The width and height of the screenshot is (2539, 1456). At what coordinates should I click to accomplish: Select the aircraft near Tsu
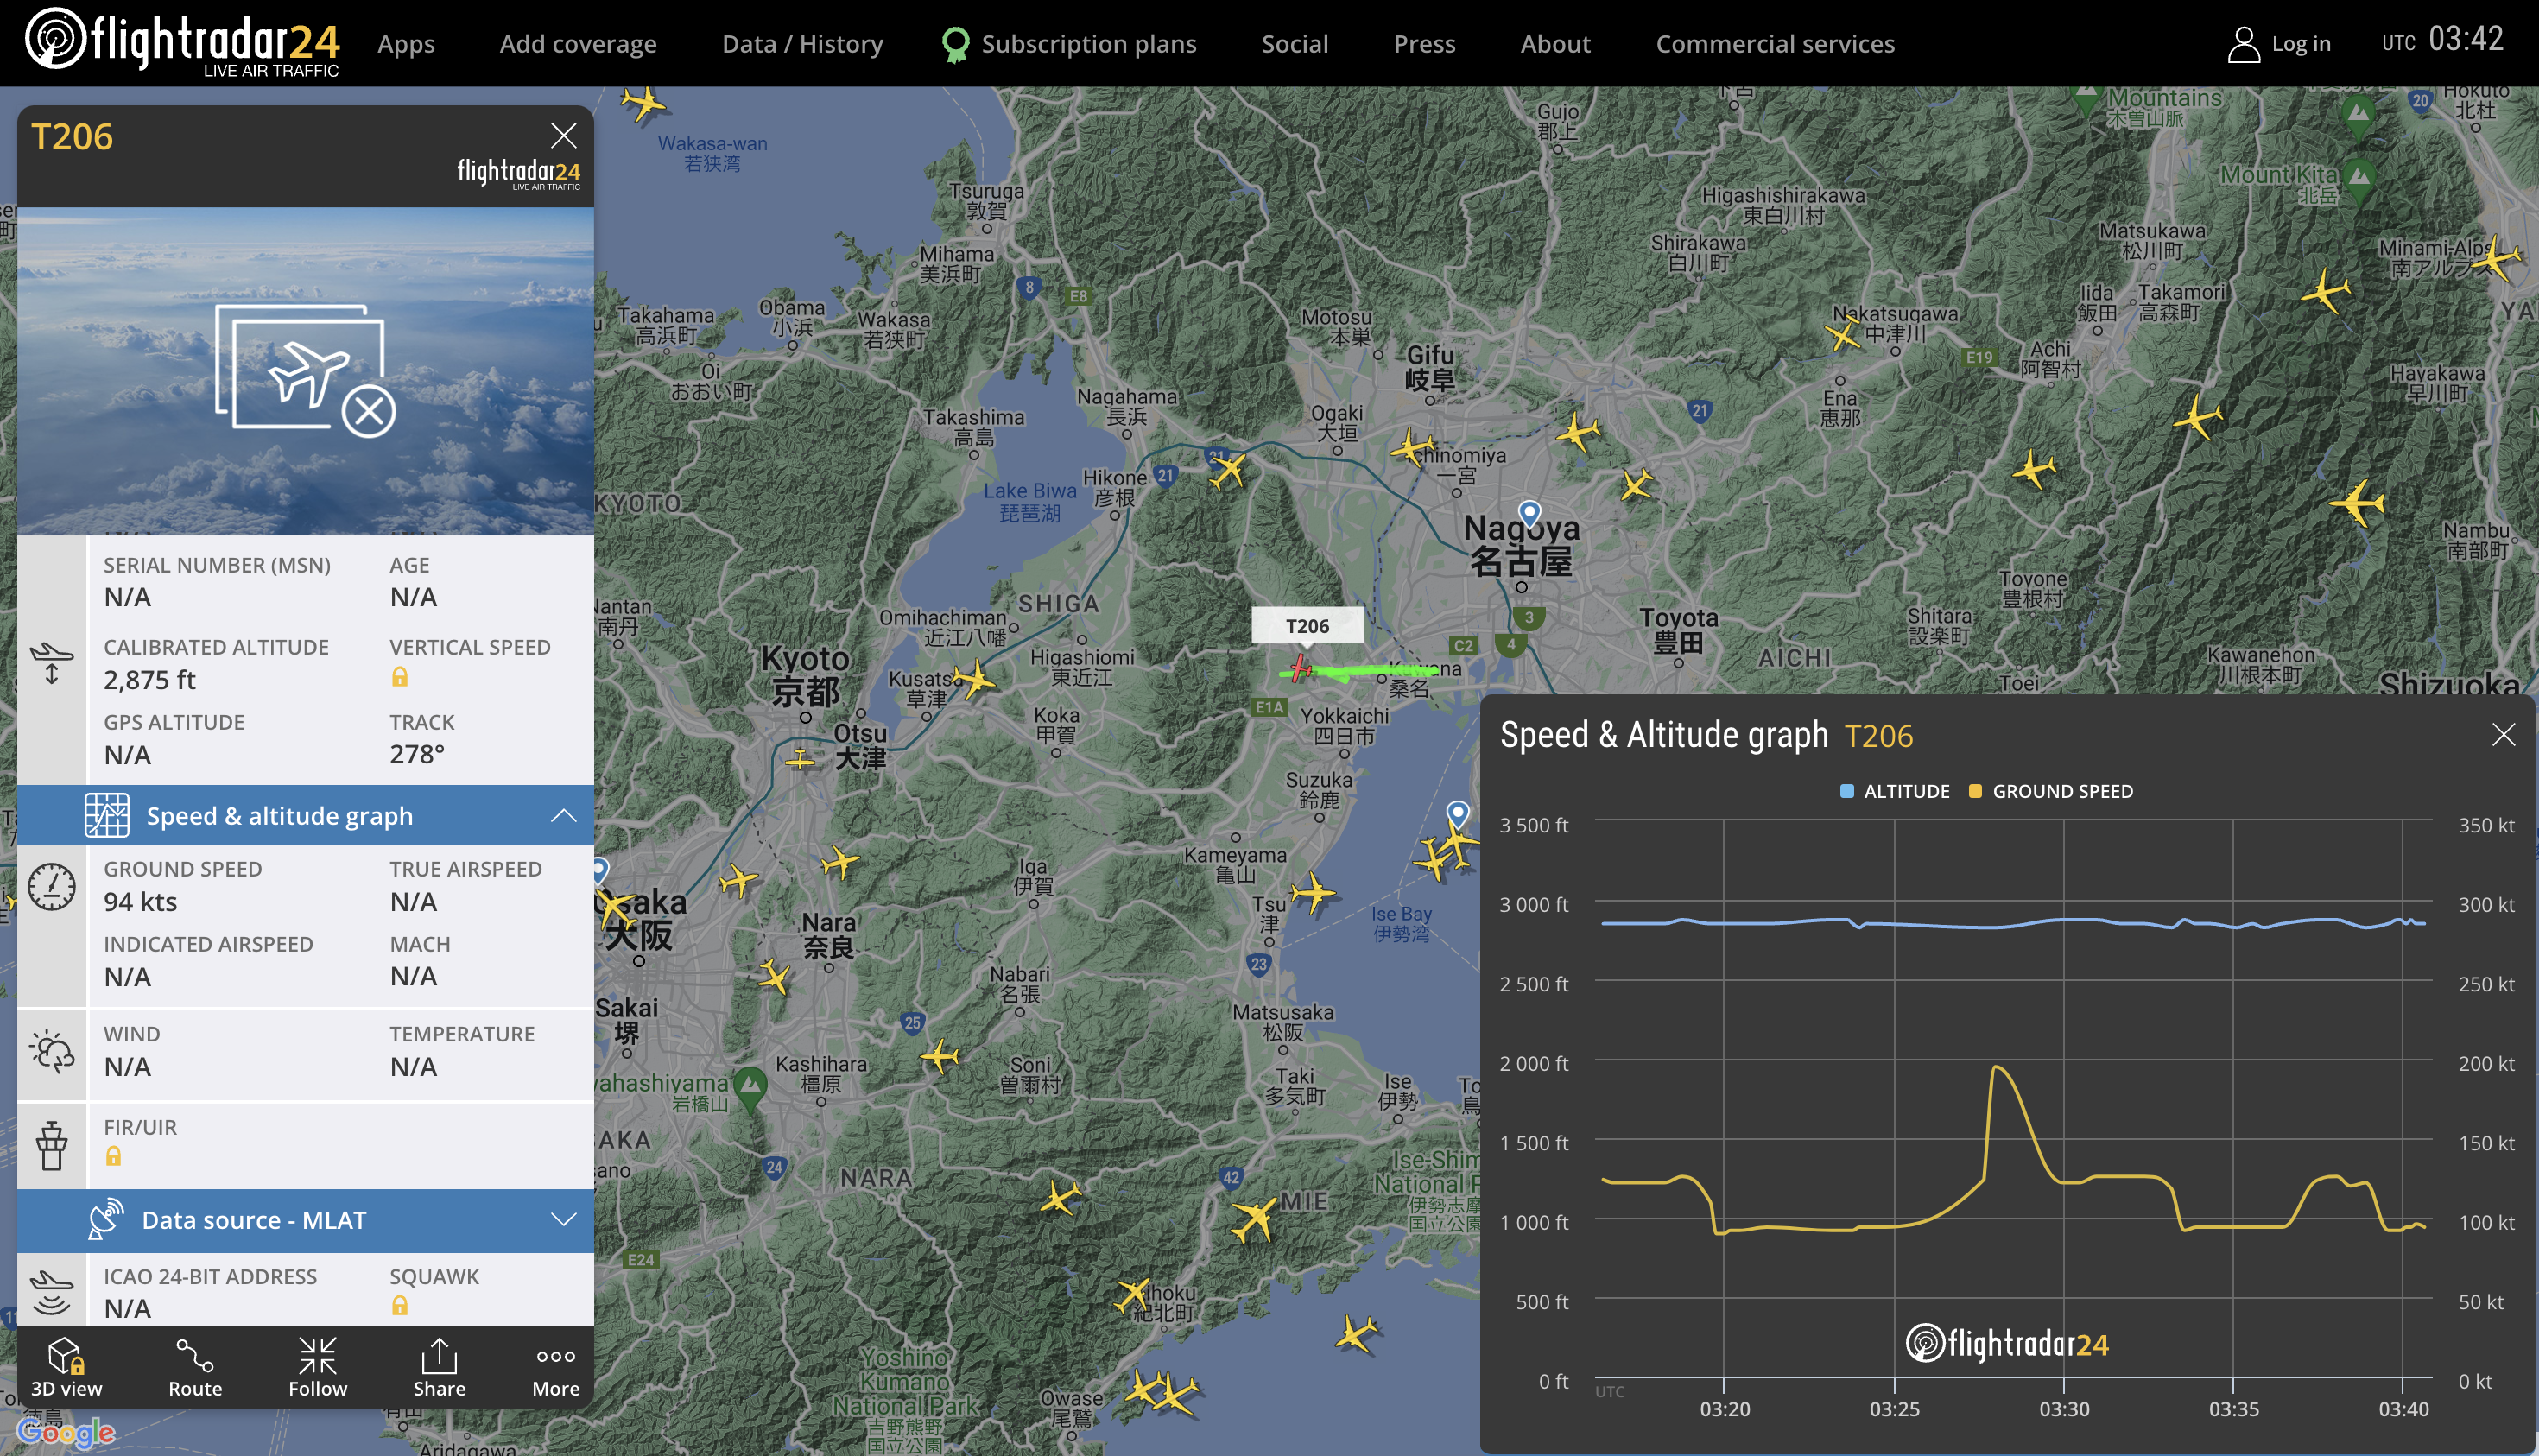coord(1312,892)
